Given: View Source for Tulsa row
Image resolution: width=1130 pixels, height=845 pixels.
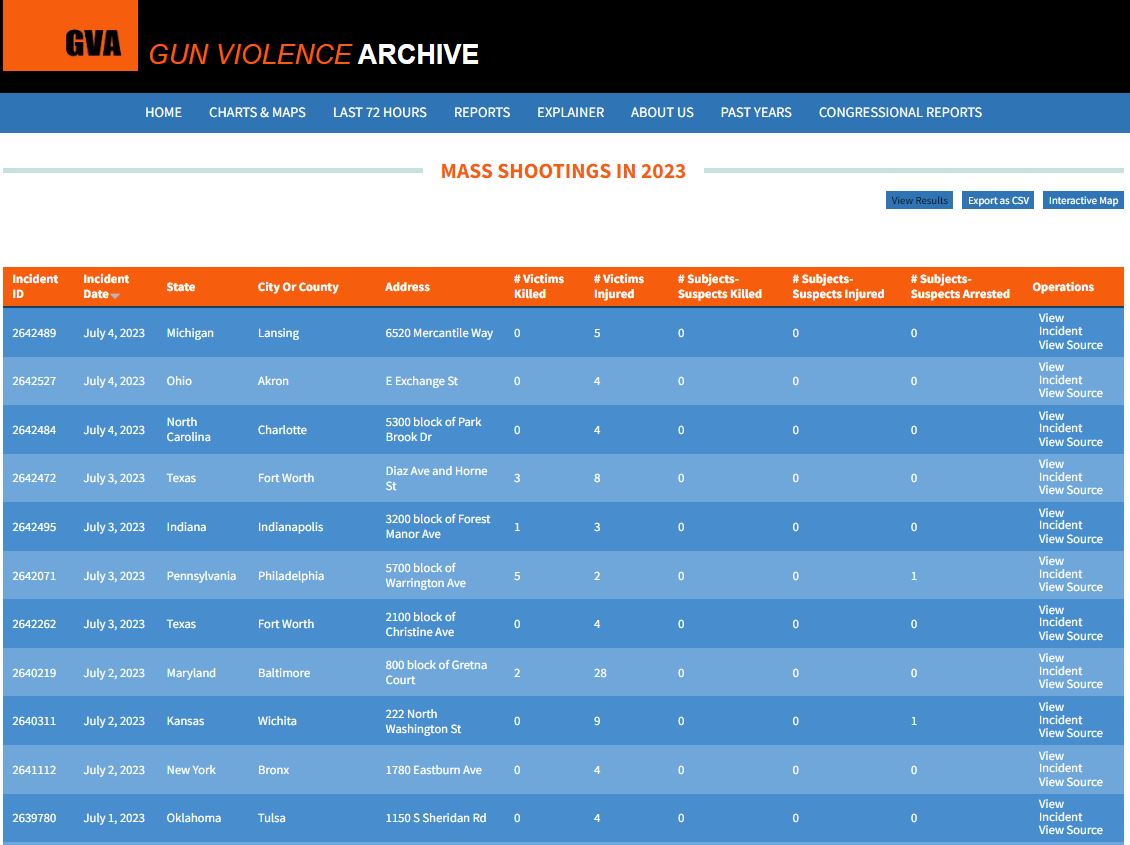Looking at the screenshot, I should (1070, 831).
